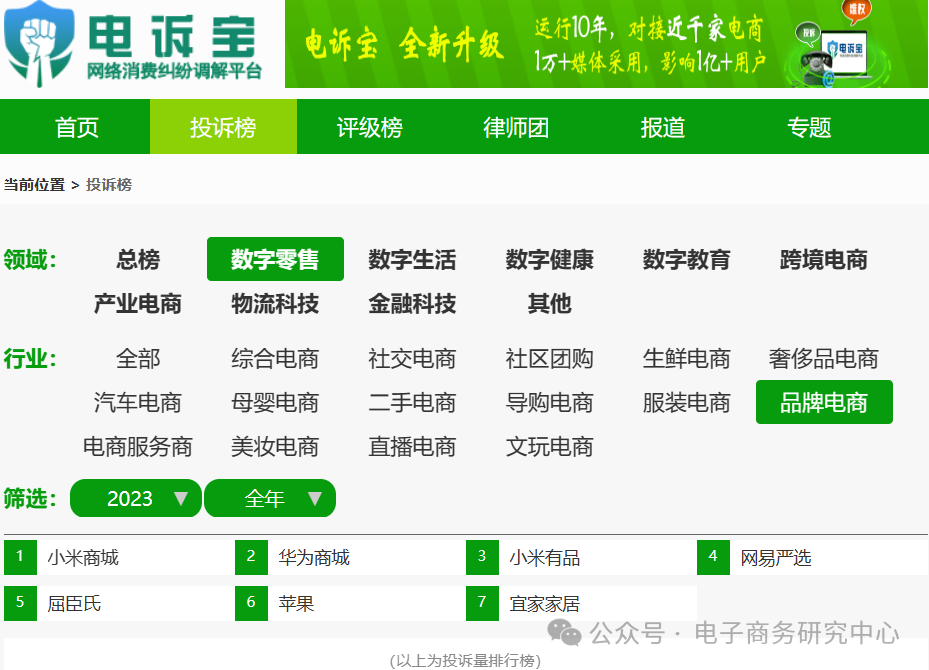Click the 生鲜电商 industry option
Viewport: 929px width, 670px height.
(x=685, y=358)
